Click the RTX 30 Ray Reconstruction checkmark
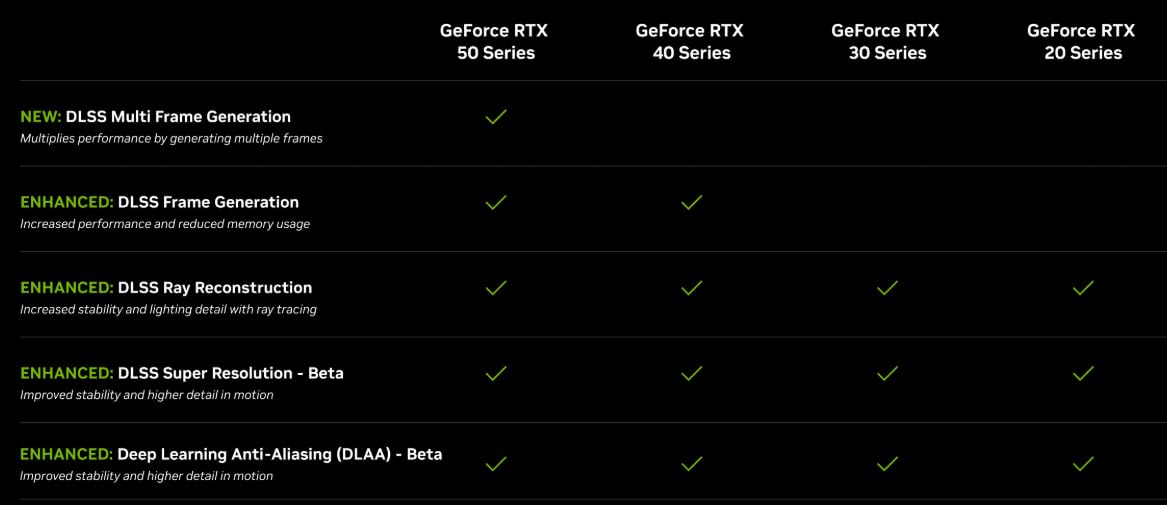This screenshot has height=505, width=1167. click(x=887, y=288)
